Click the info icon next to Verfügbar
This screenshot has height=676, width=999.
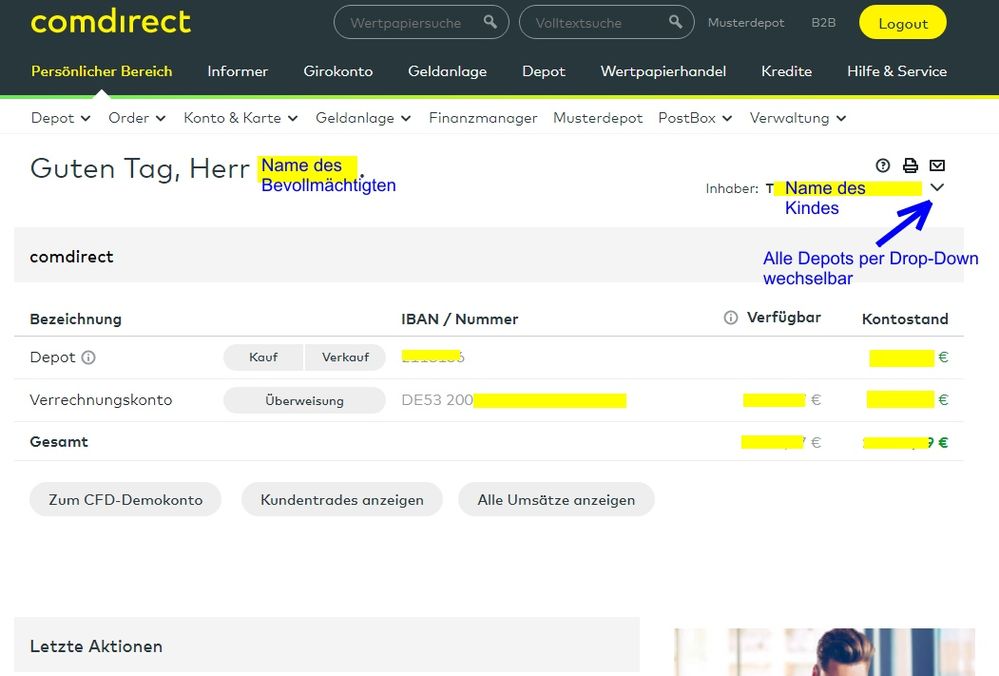pyautogui.click(x=731, y=317)
